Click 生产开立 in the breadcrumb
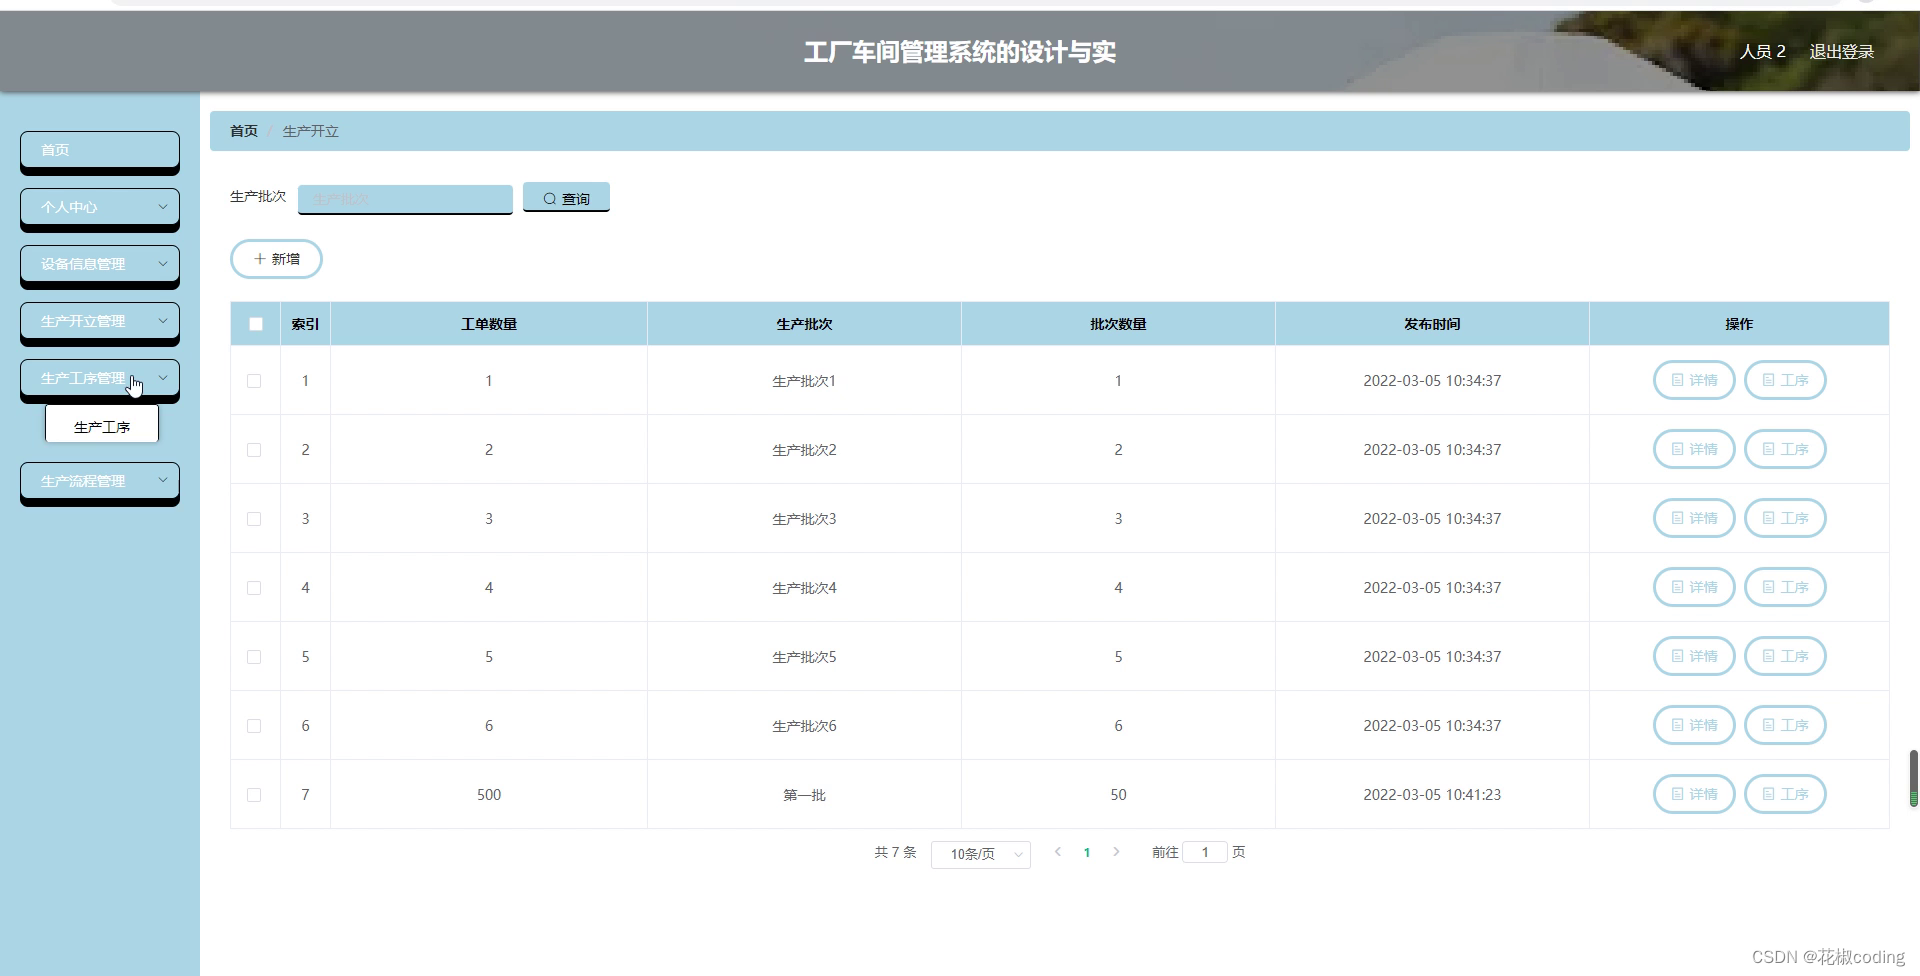 pyautogui.click(x=311, y=131)
